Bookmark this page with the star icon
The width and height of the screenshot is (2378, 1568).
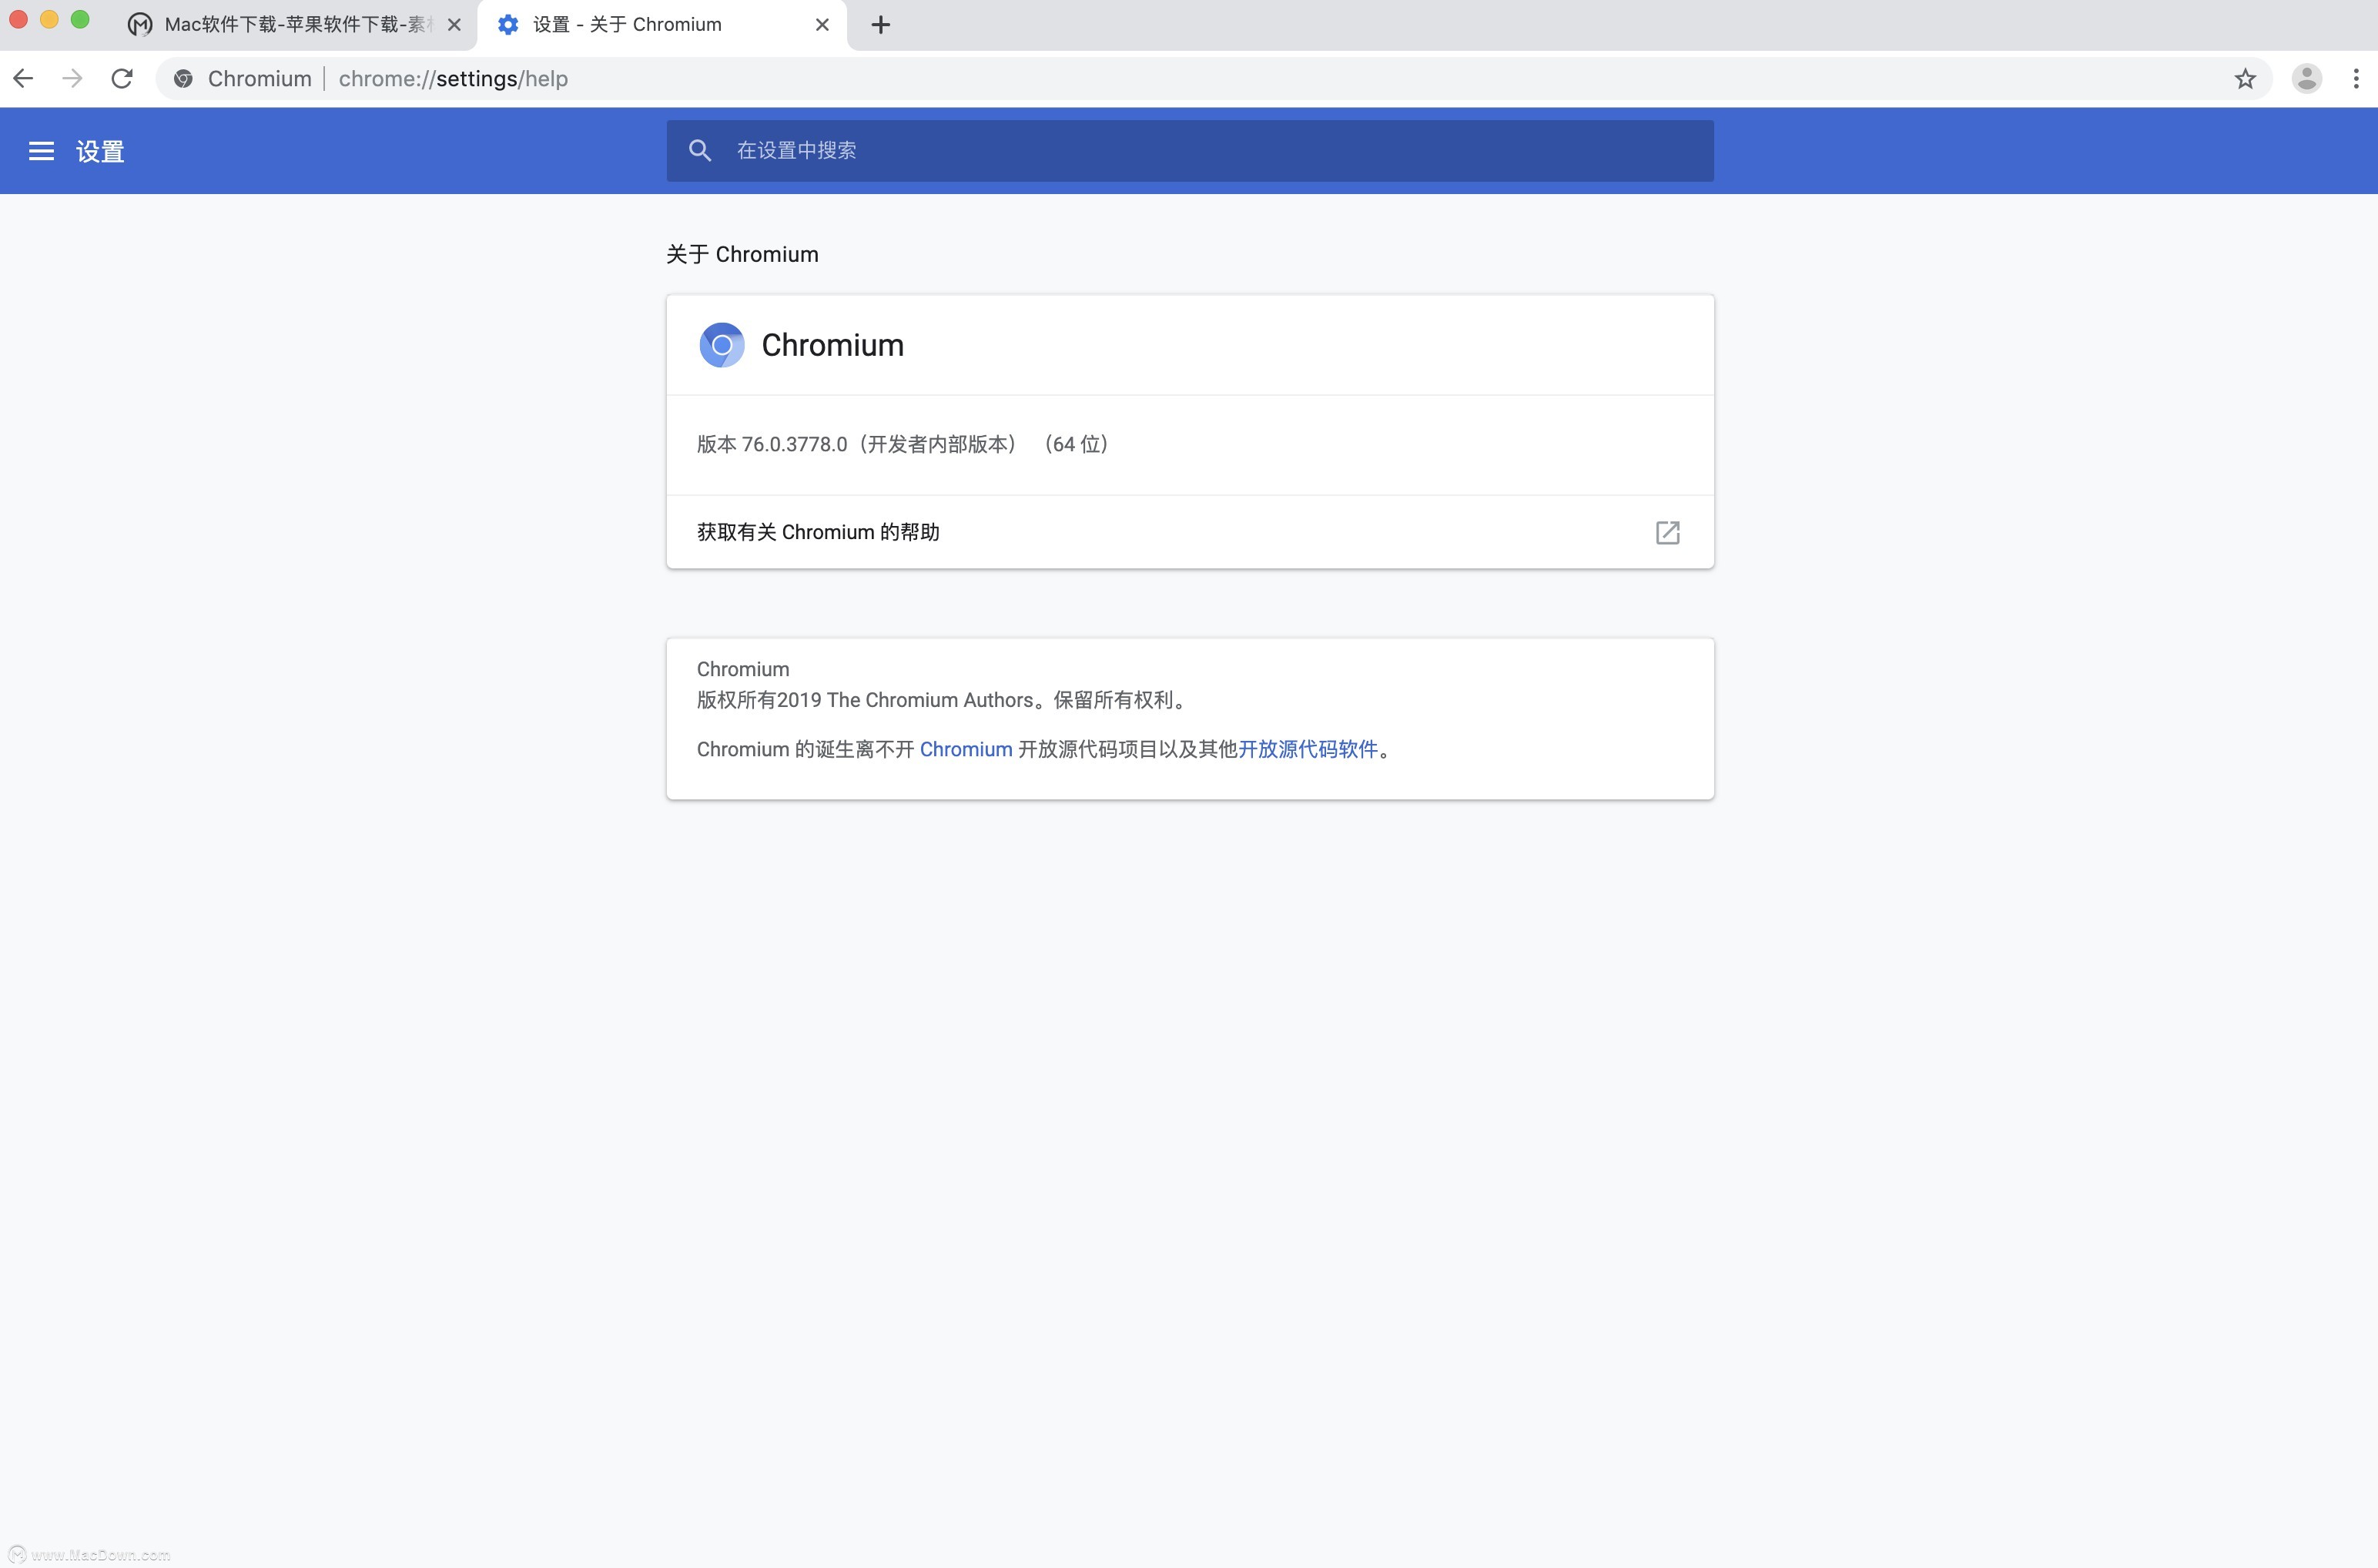pos(2245,78)
